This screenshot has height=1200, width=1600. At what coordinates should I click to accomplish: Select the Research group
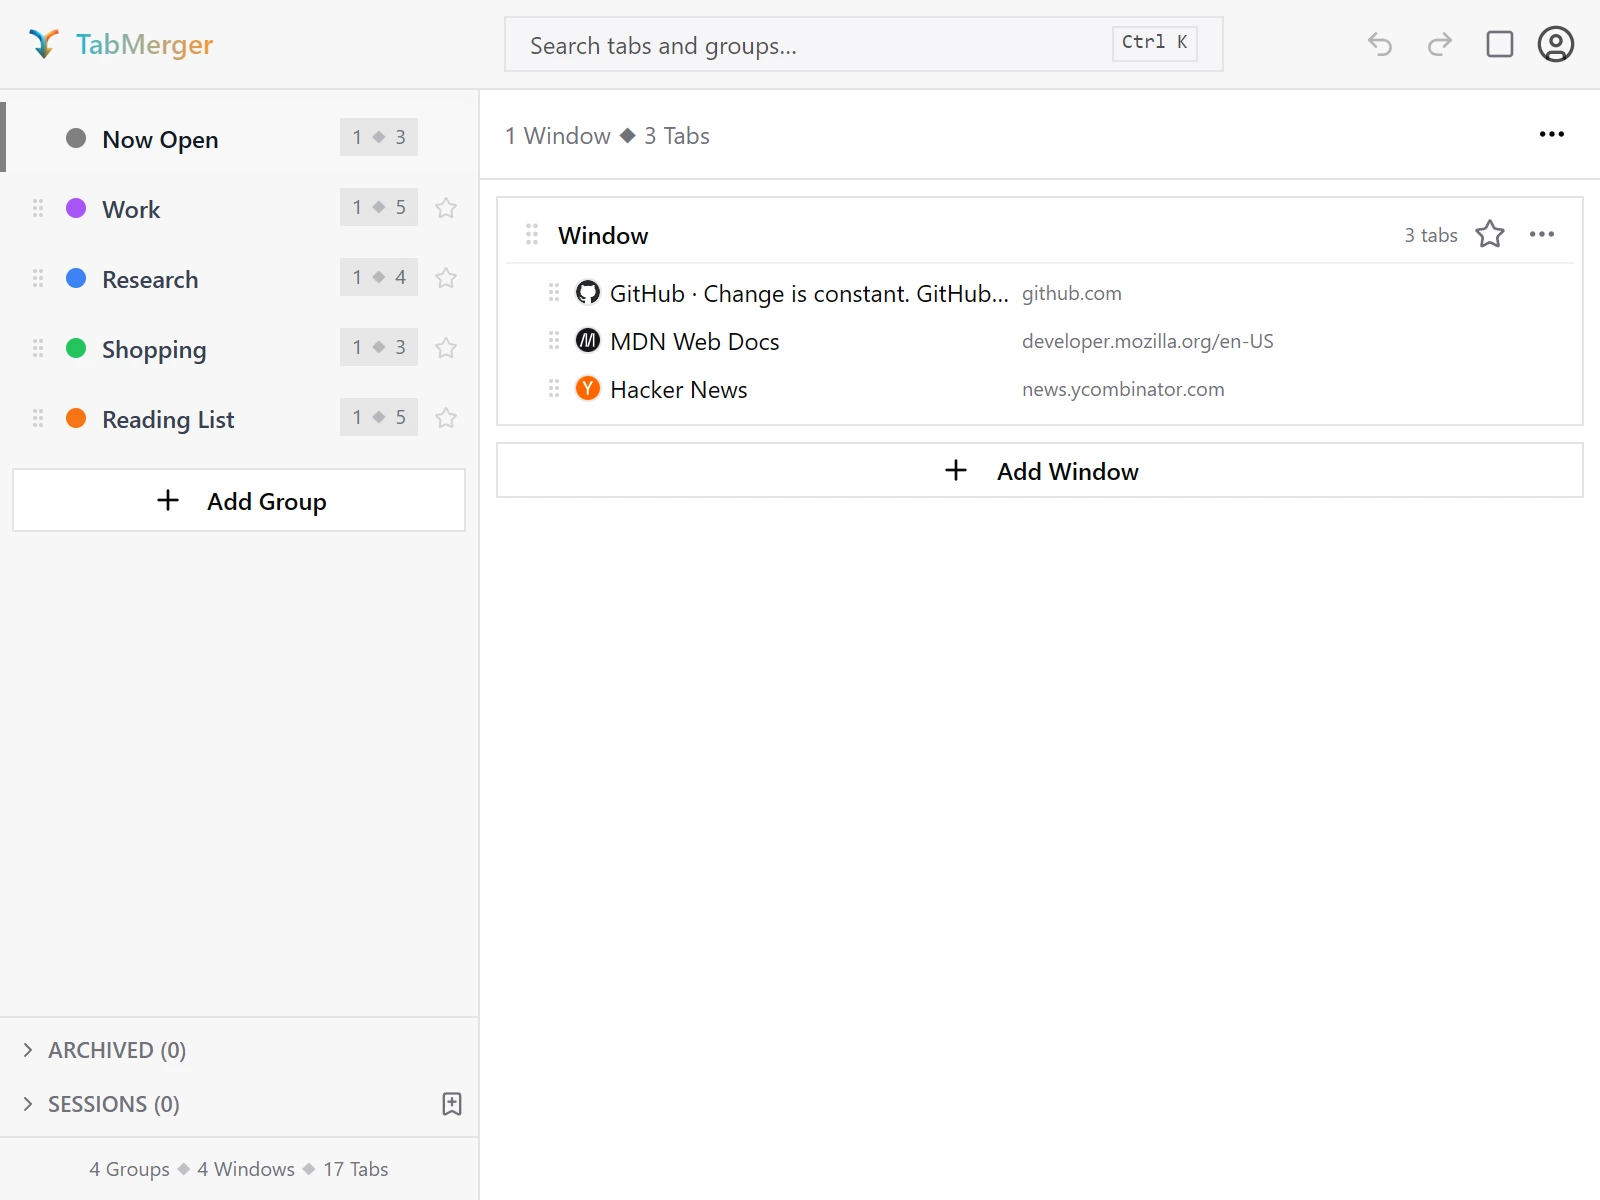(240, 278)
